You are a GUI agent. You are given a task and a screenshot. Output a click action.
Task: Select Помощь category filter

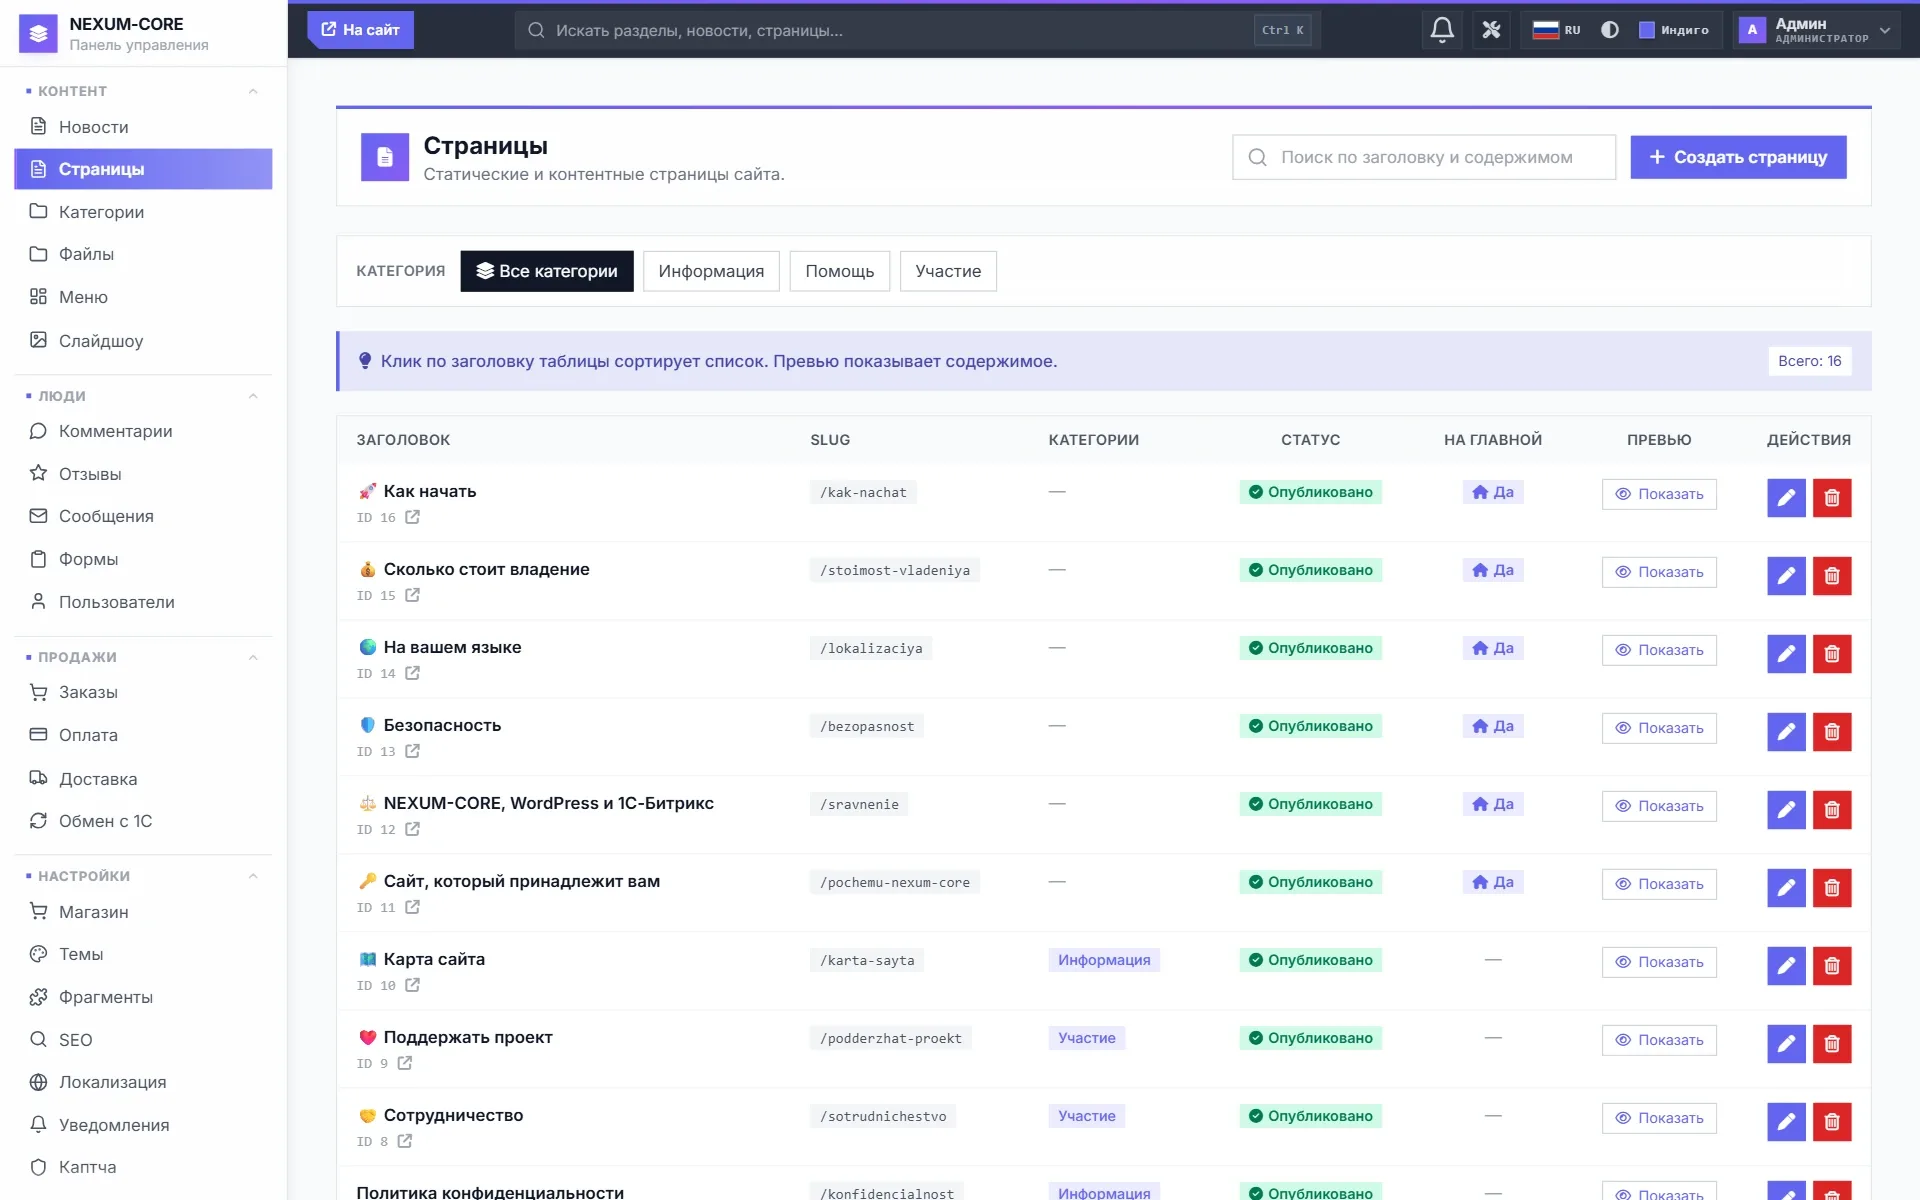click(x=839, y=271)
